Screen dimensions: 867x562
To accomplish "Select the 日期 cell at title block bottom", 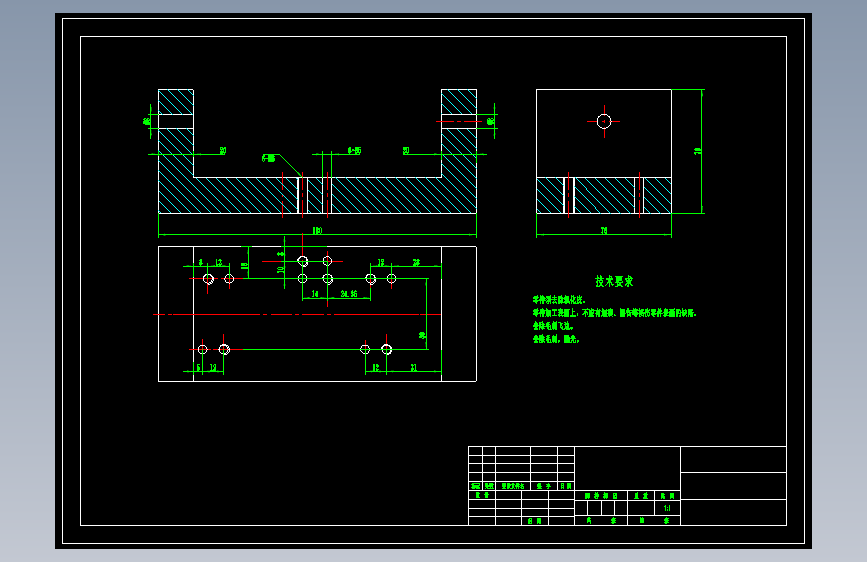I will pyautogui.click(x=535, y=521).
